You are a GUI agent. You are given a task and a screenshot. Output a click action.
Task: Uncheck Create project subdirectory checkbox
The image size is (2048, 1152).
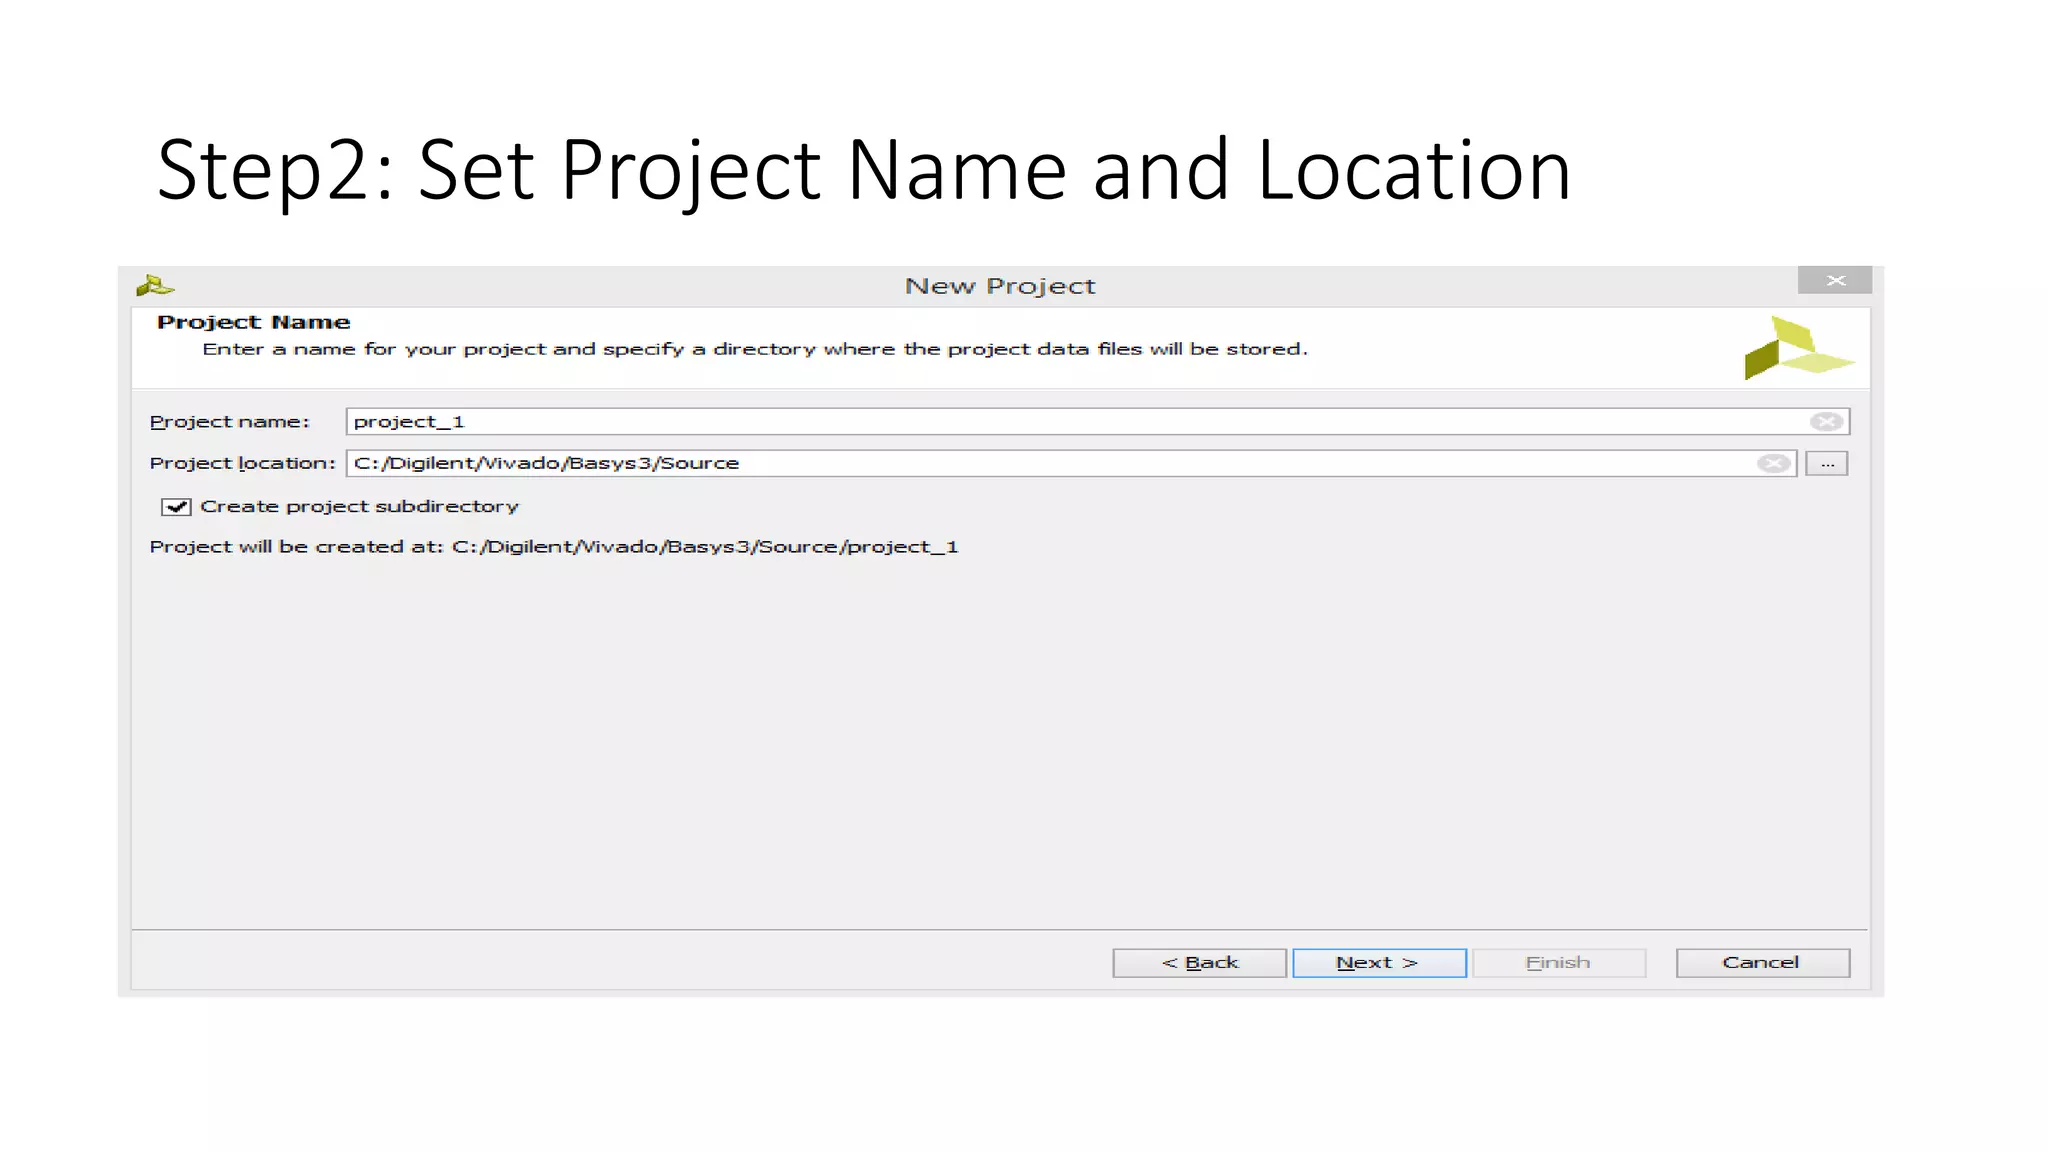click(x=176, y=507)
